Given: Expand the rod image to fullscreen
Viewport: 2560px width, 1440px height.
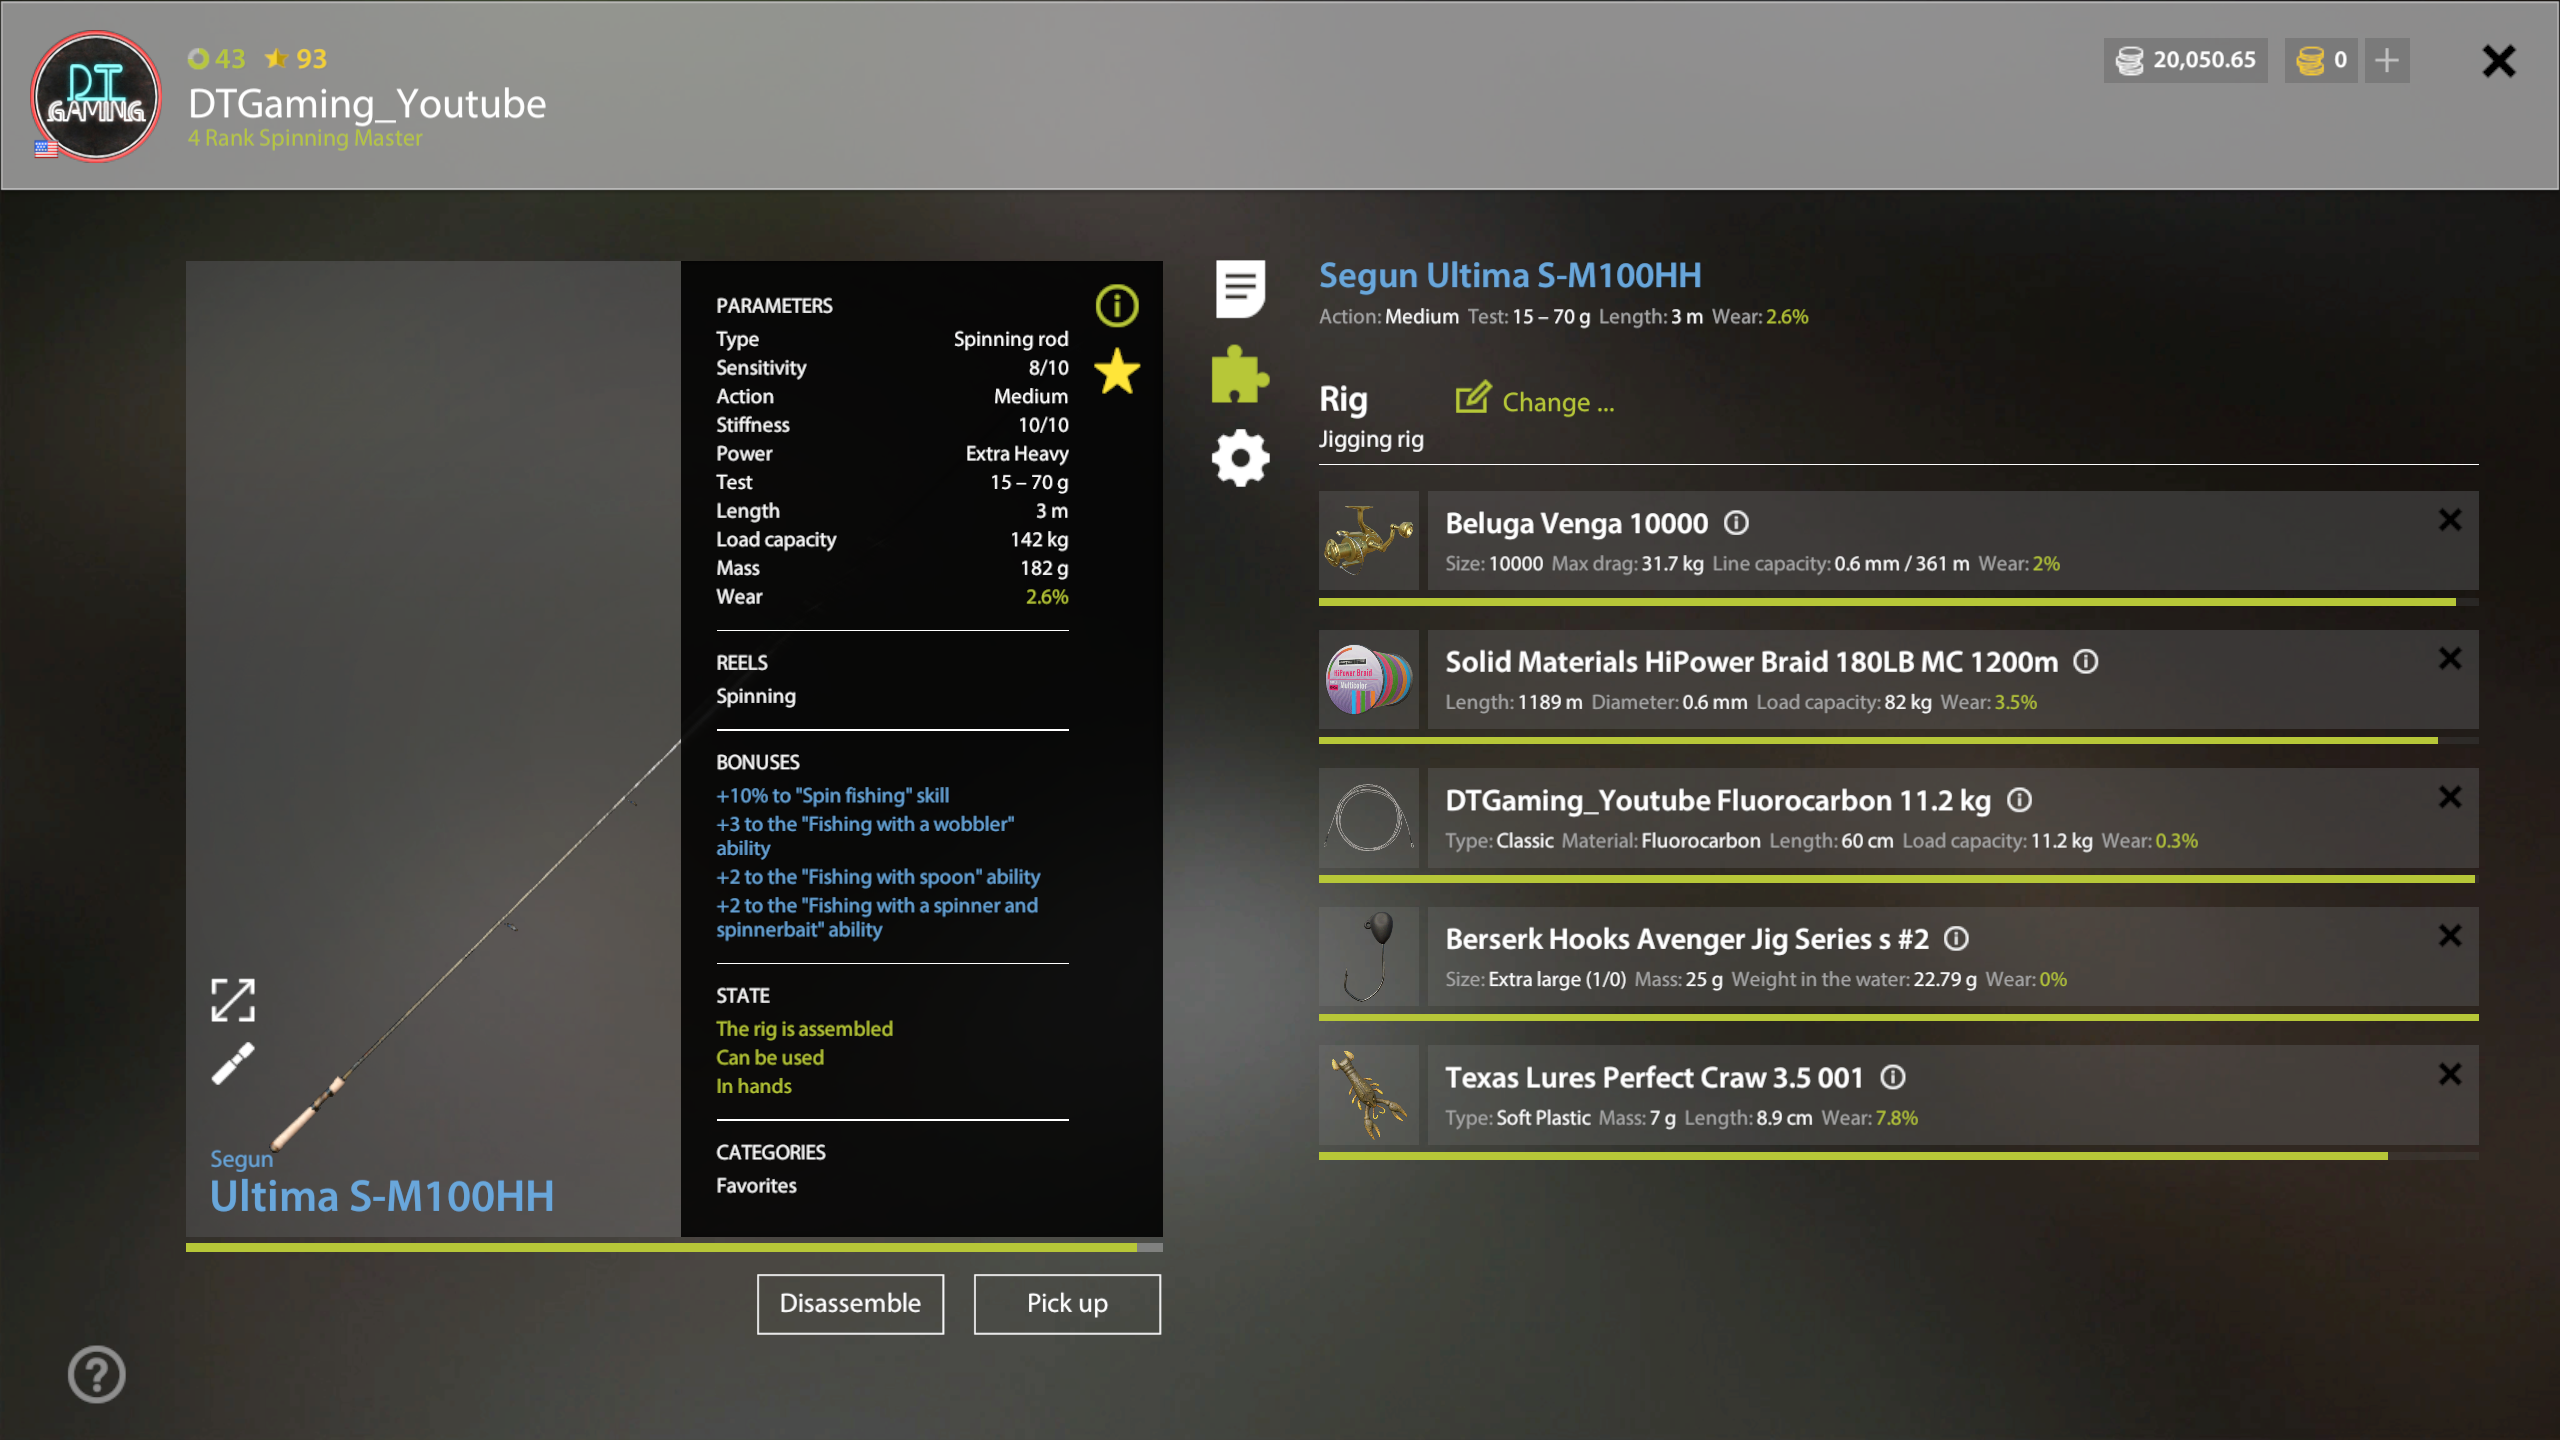Looking at the screenshot, I should coord(233,999).
